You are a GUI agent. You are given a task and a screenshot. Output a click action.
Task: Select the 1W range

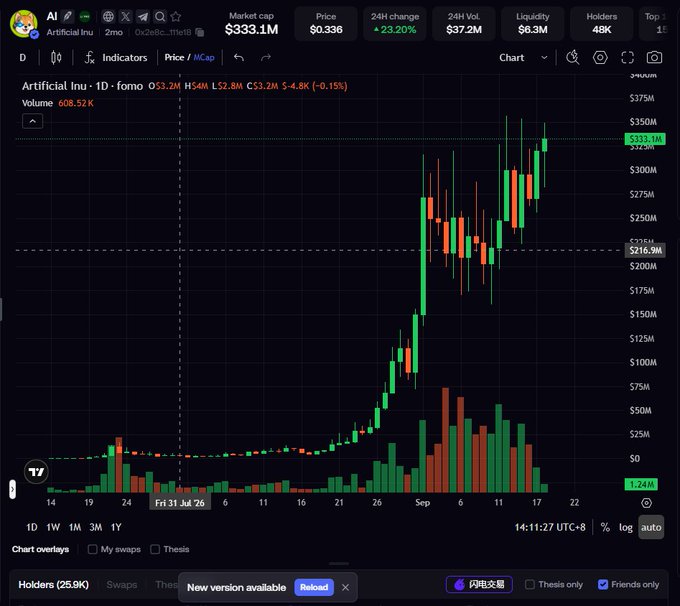[53, 527]
